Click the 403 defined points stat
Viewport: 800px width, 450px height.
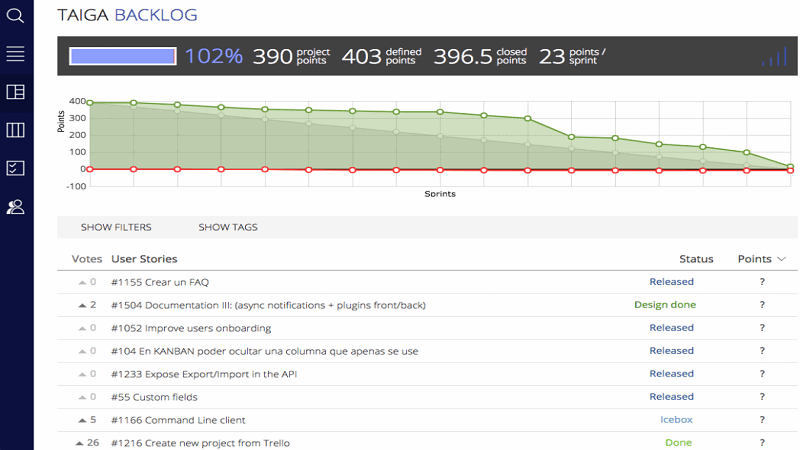coord(382,56)
